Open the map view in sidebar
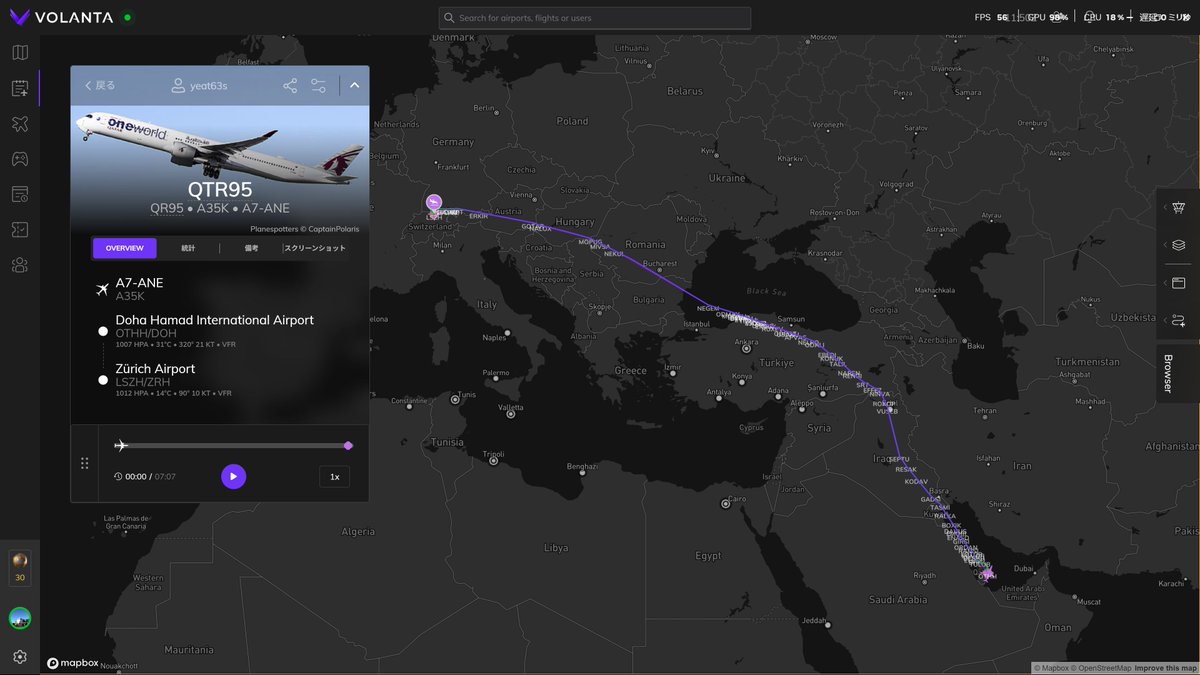The width and height of the screenshot is (1200, 675). coord(20,53)
